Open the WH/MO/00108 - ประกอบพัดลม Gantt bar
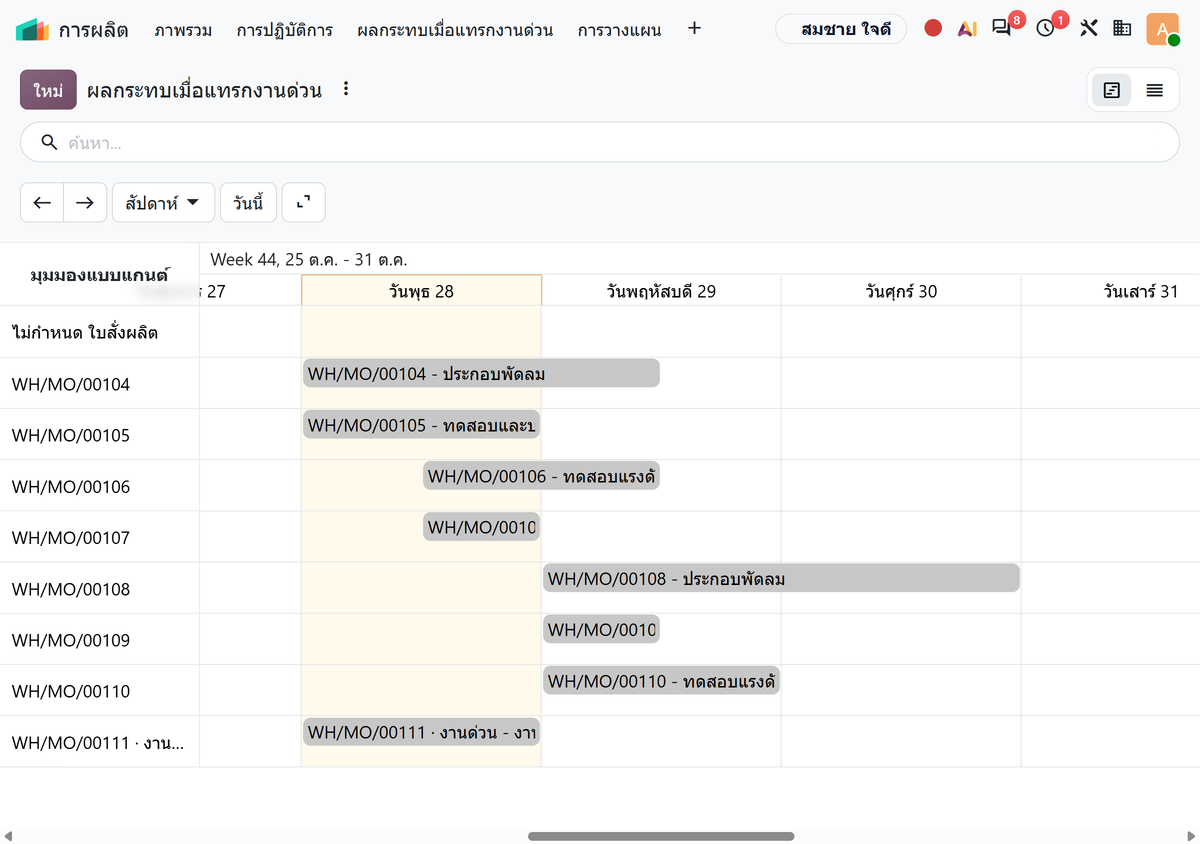 click(x=781, y=578)
